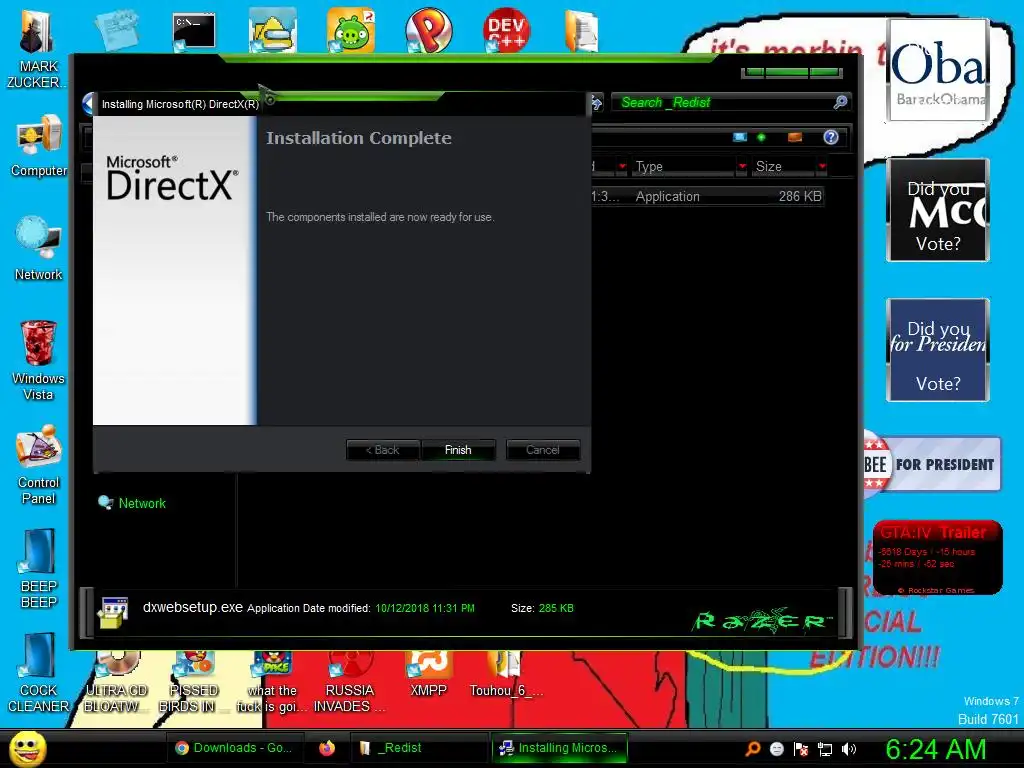Open the Network desktop icon
Image resolution: width=1024 pixels, height=768 pixels.
[39, 249]
